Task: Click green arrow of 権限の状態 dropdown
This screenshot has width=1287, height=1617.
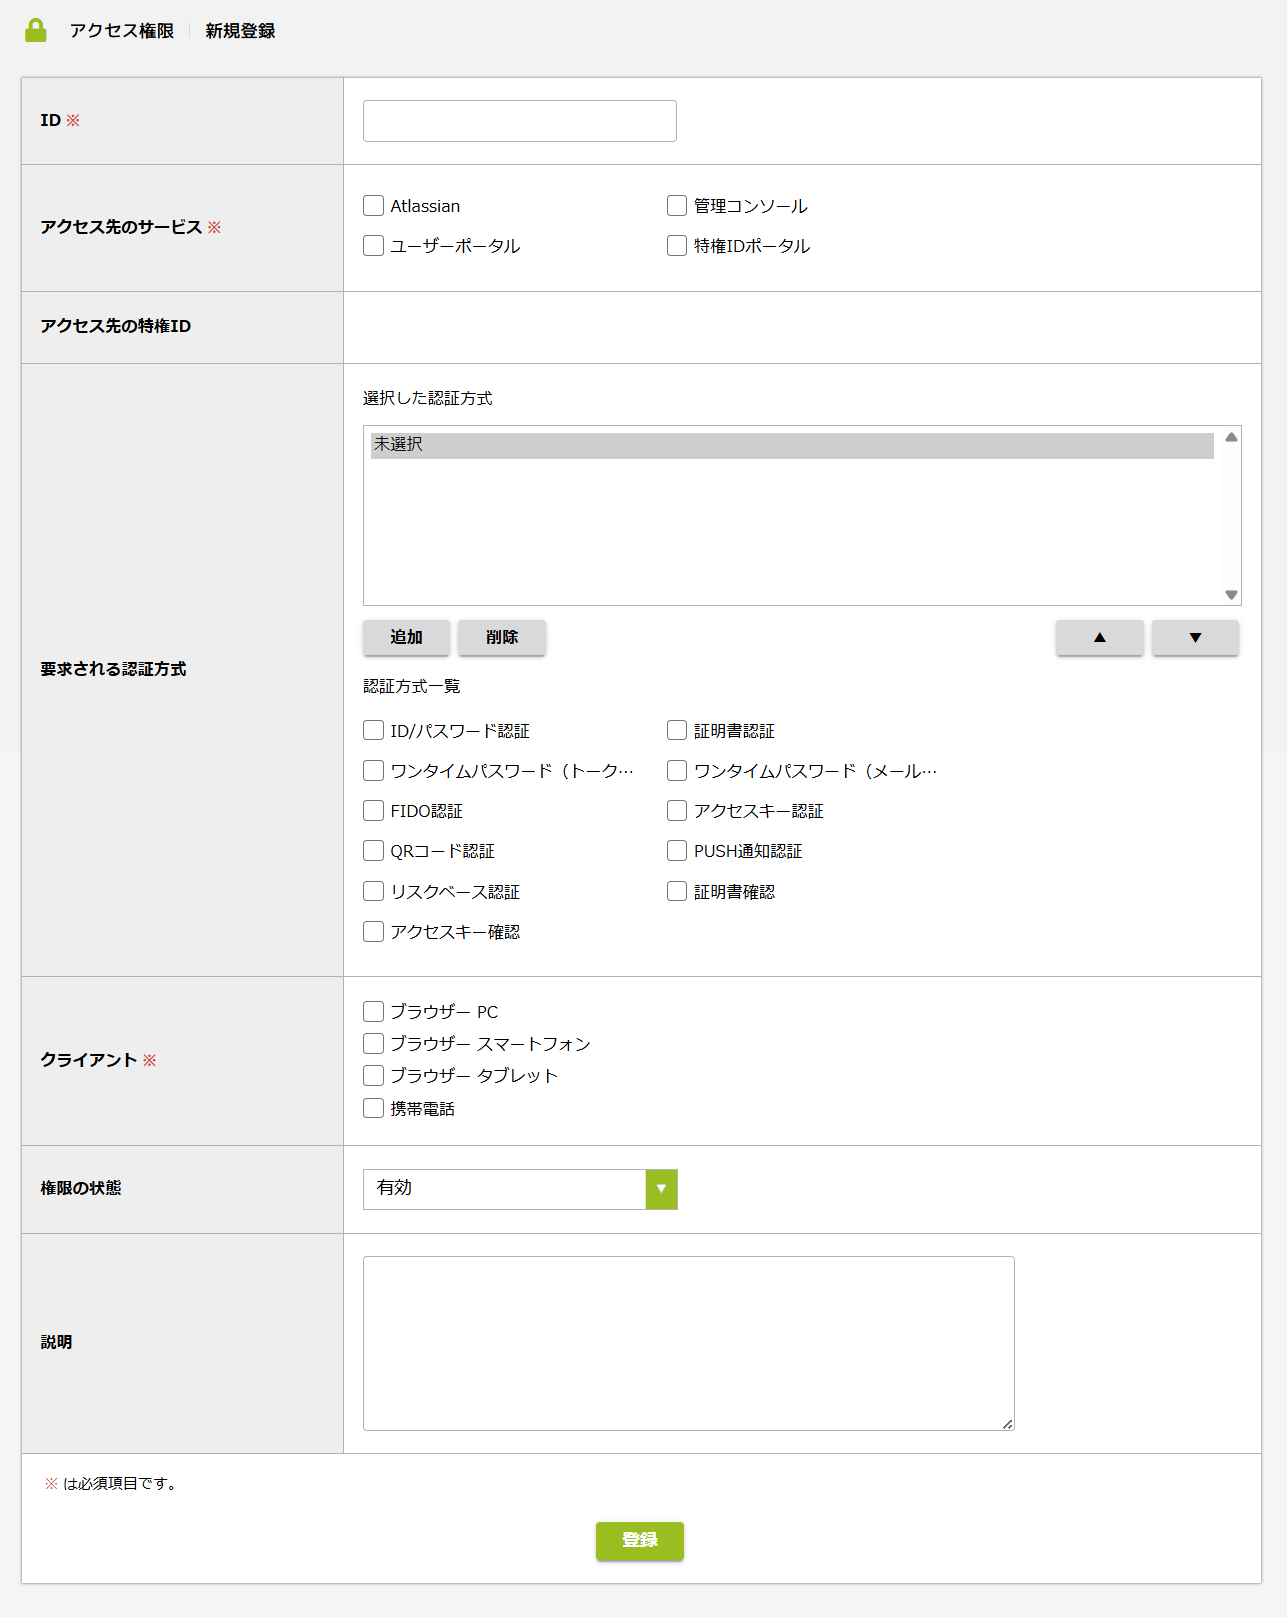Action: tap(662, 1189)
